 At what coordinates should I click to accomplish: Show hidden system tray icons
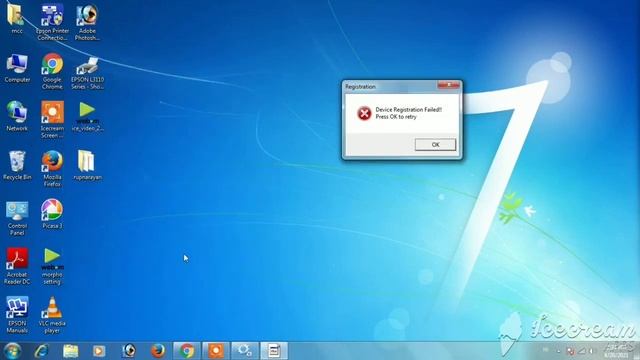(x=558, y=351)
